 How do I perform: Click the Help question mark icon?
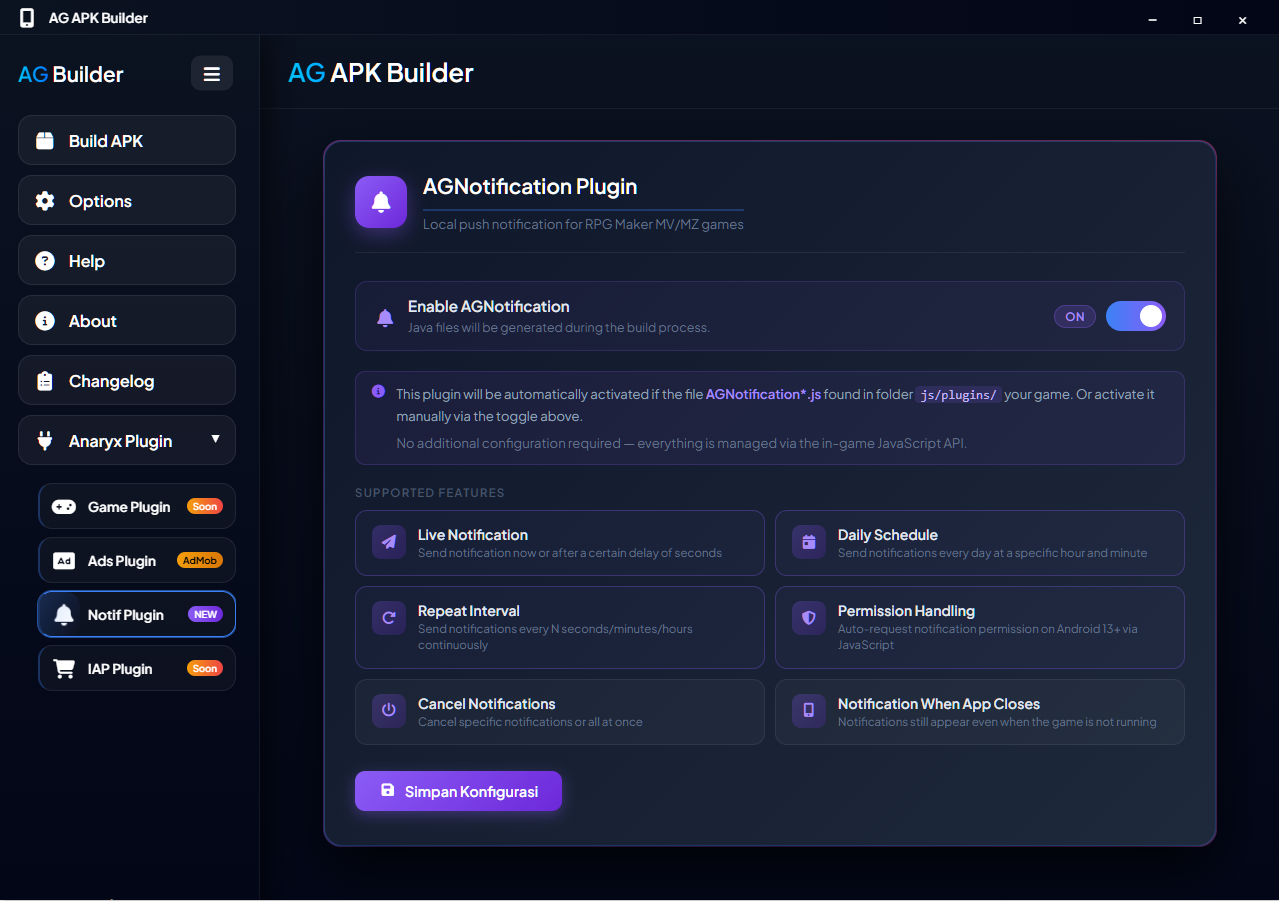[x=45, y=261]
